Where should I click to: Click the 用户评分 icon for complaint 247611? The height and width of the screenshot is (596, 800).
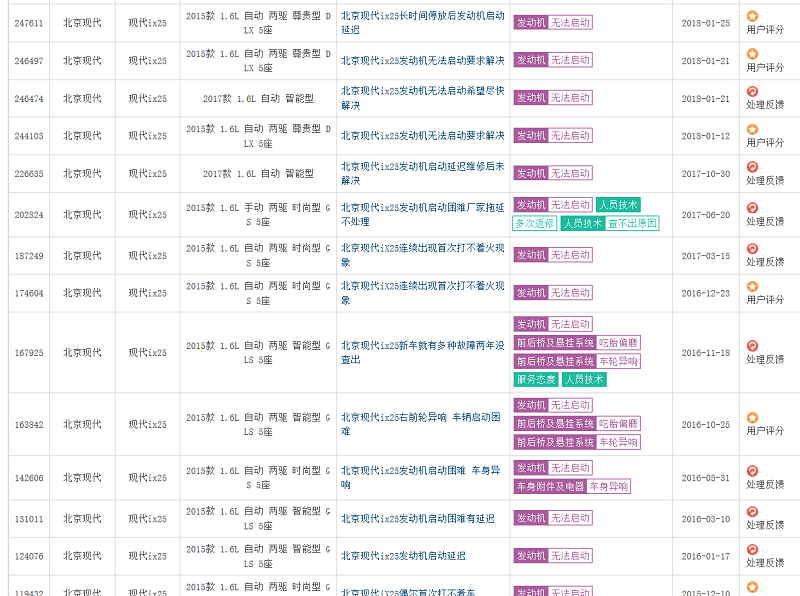752,16
